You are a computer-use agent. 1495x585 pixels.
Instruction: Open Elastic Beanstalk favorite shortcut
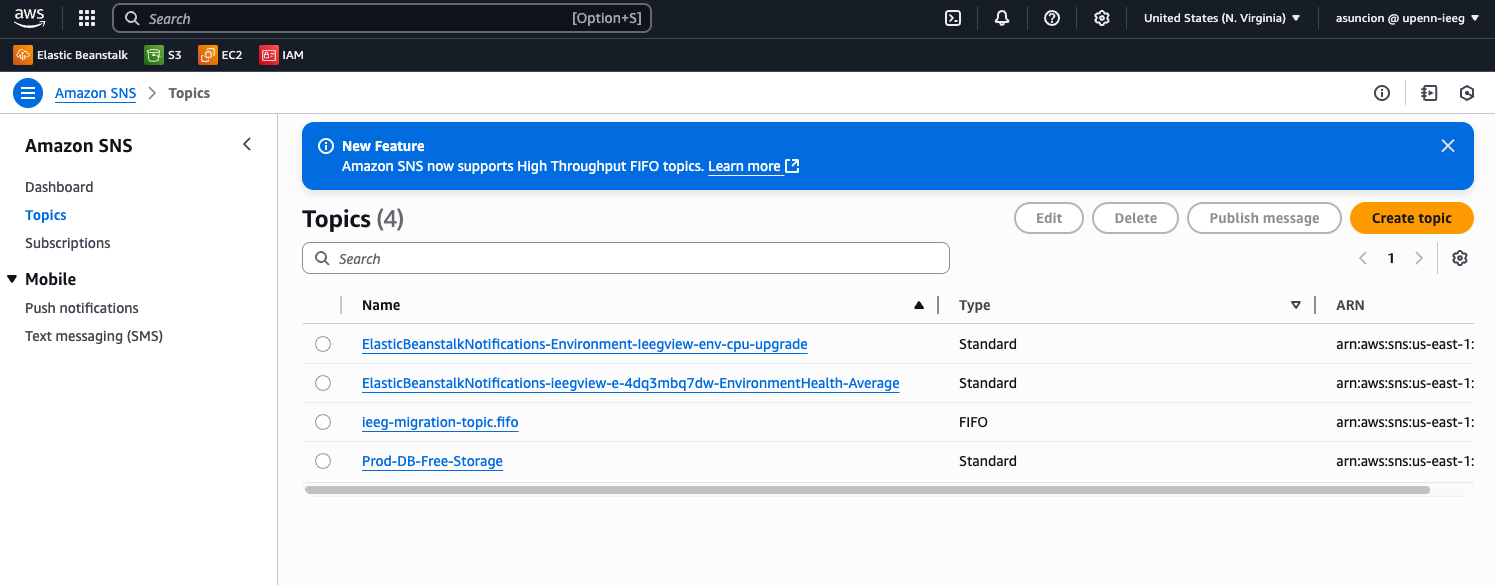(71, 55)
